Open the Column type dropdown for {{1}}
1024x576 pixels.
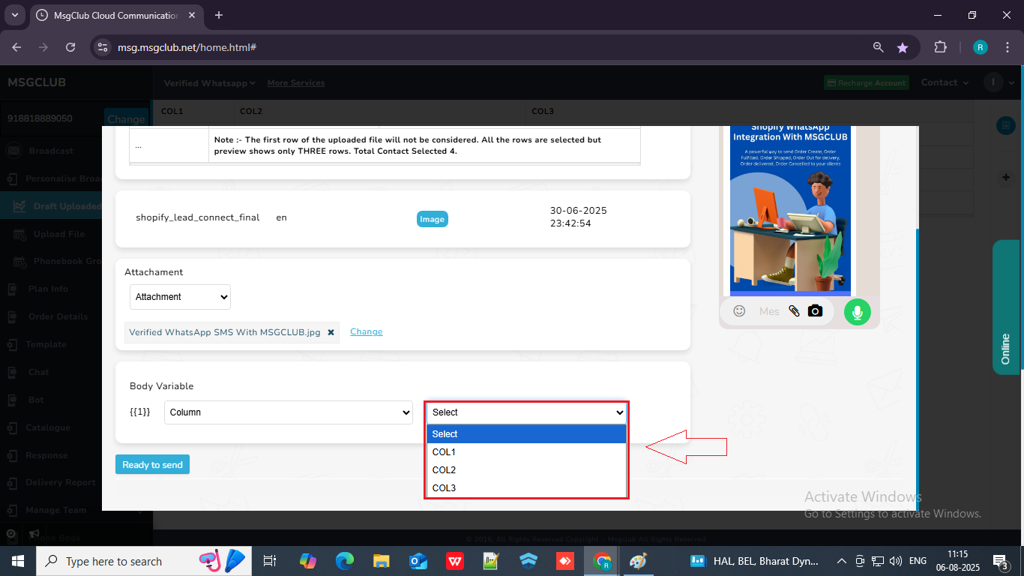pos(288,413)
